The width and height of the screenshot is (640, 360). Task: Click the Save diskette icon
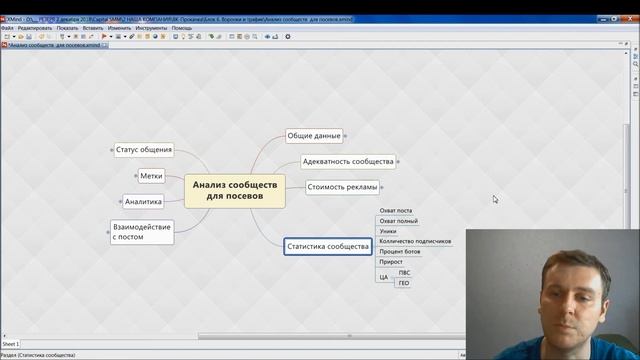click(x=29, y=37)
